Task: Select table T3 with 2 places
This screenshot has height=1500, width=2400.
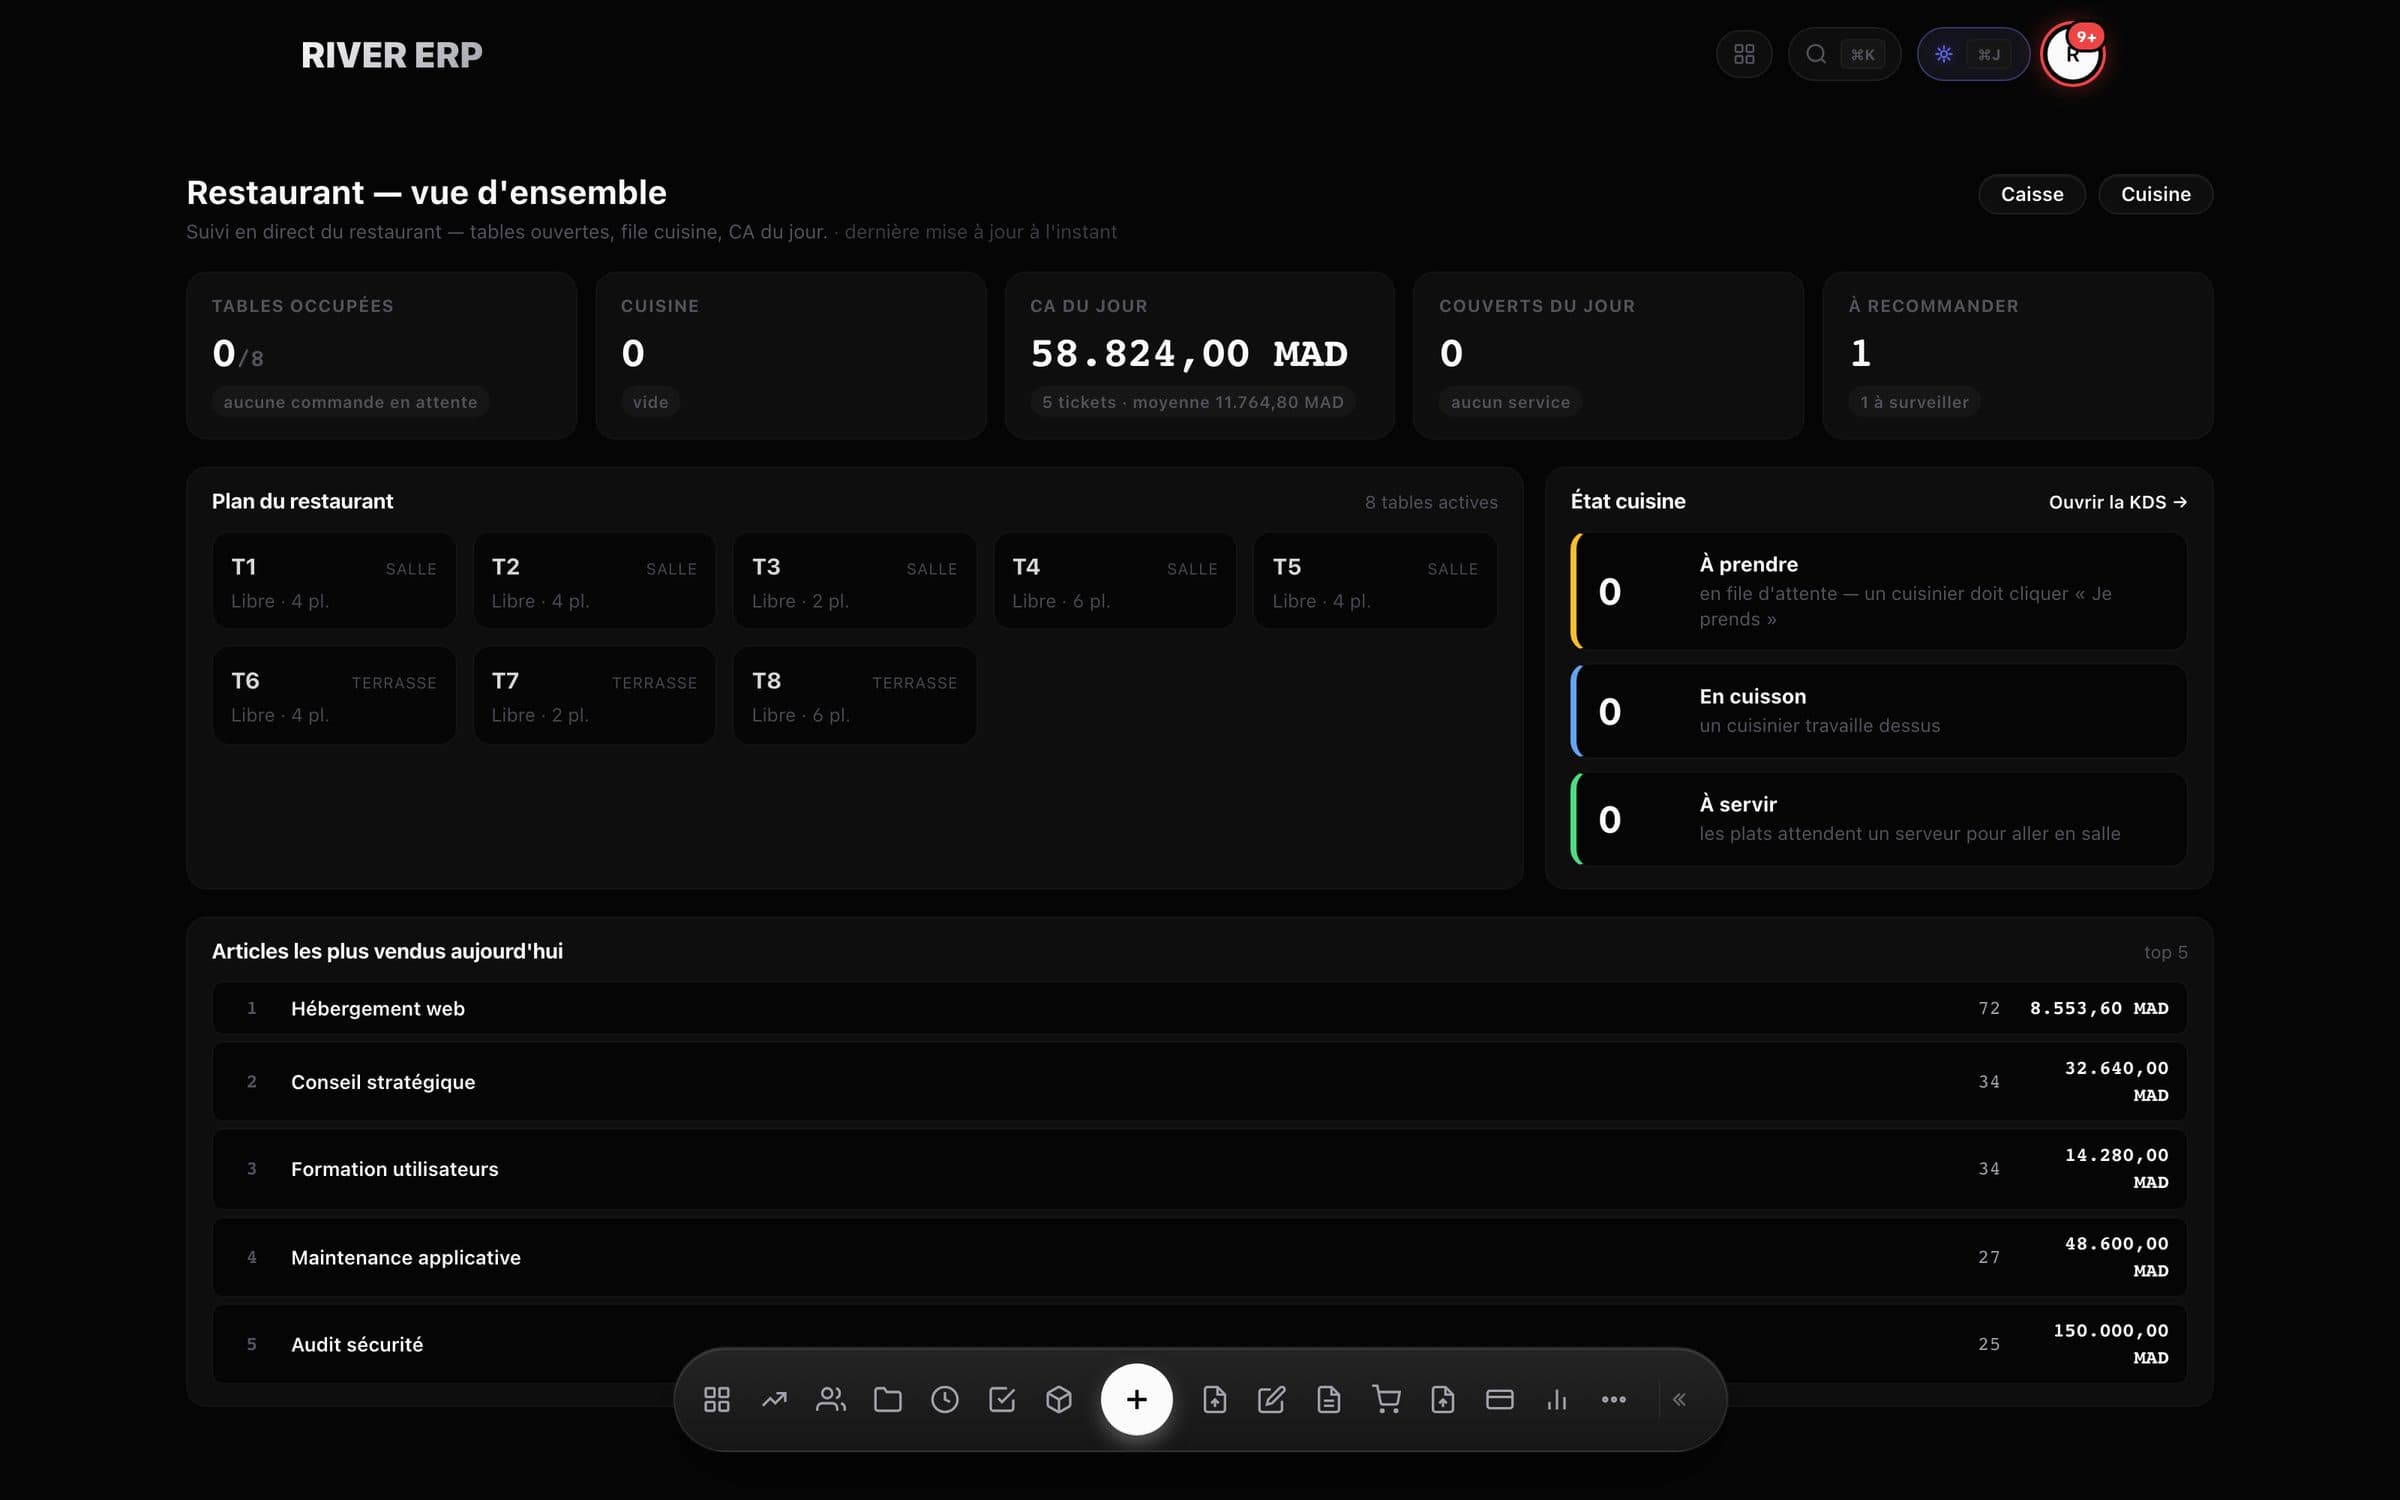Action: [x=855, y=581]
